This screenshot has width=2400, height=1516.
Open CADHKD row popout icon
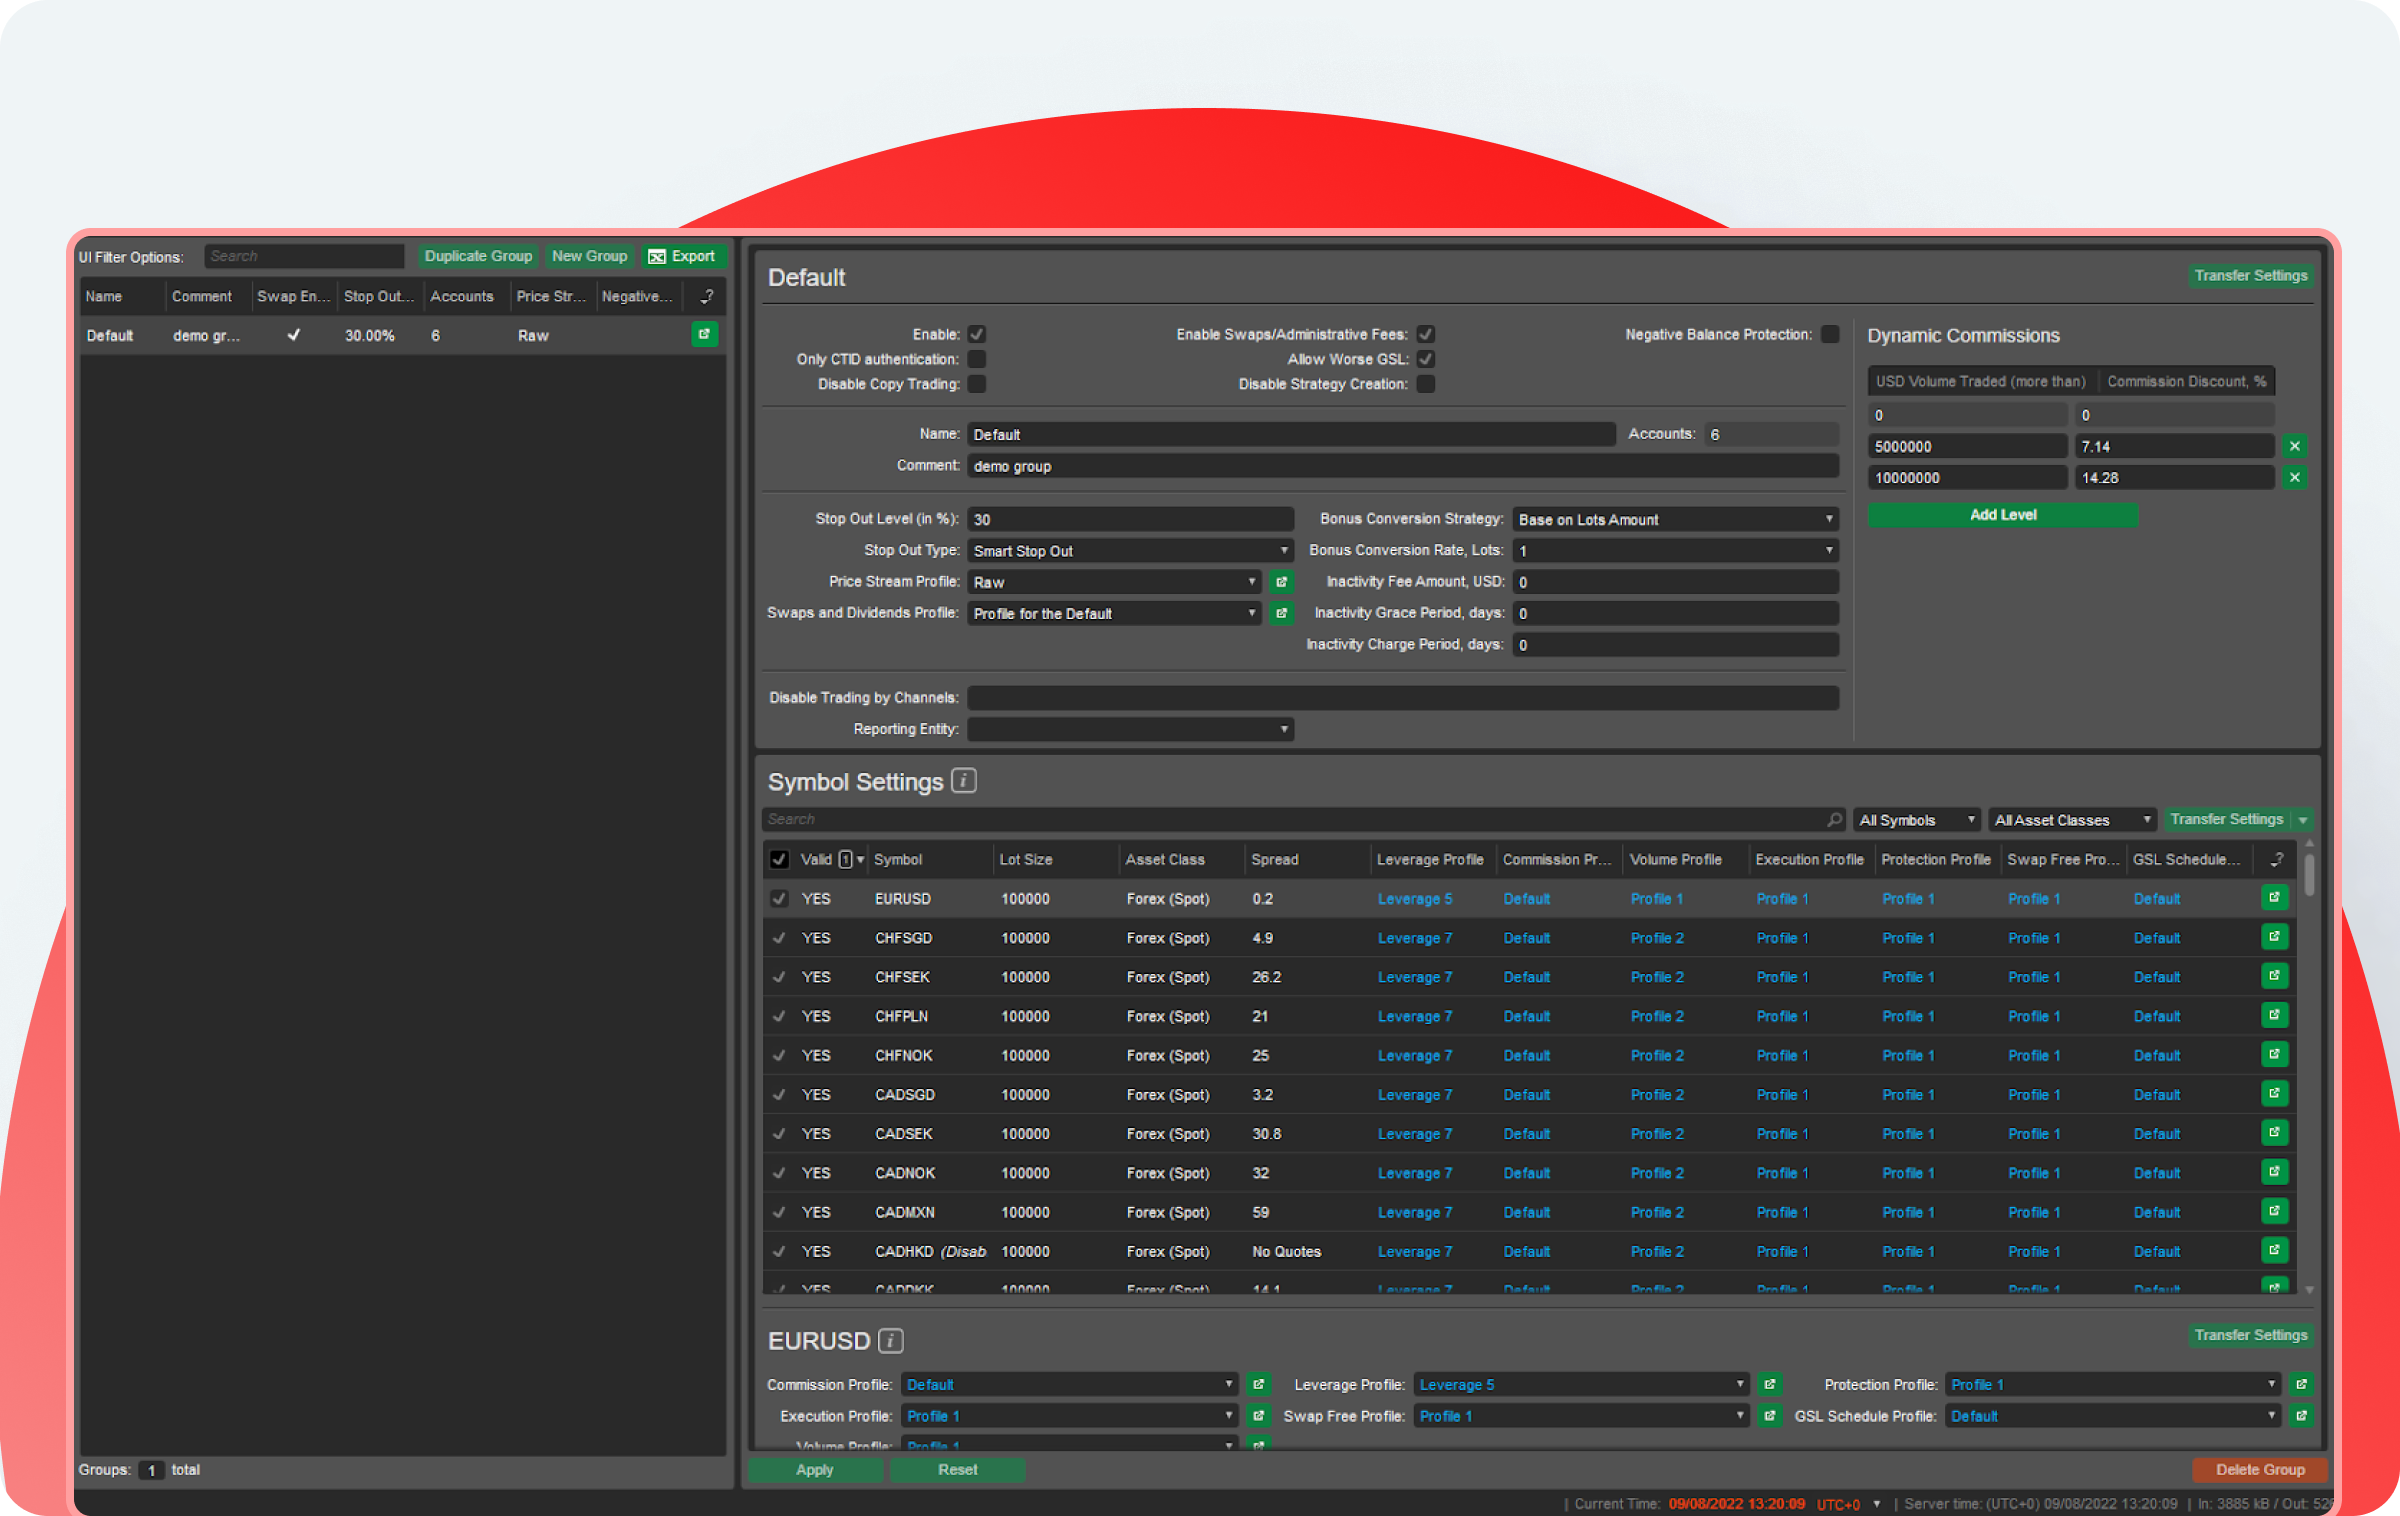(2275, 1250)
